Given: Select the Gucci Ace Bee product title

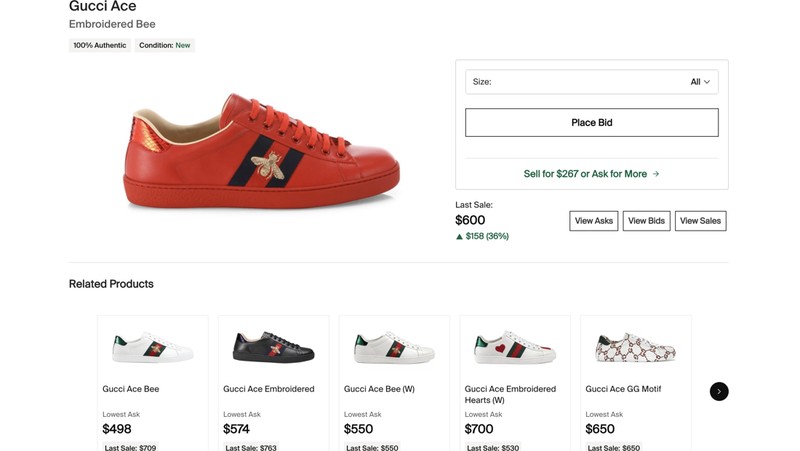Looking at the screenshot, I should click(x=131, y=389).
